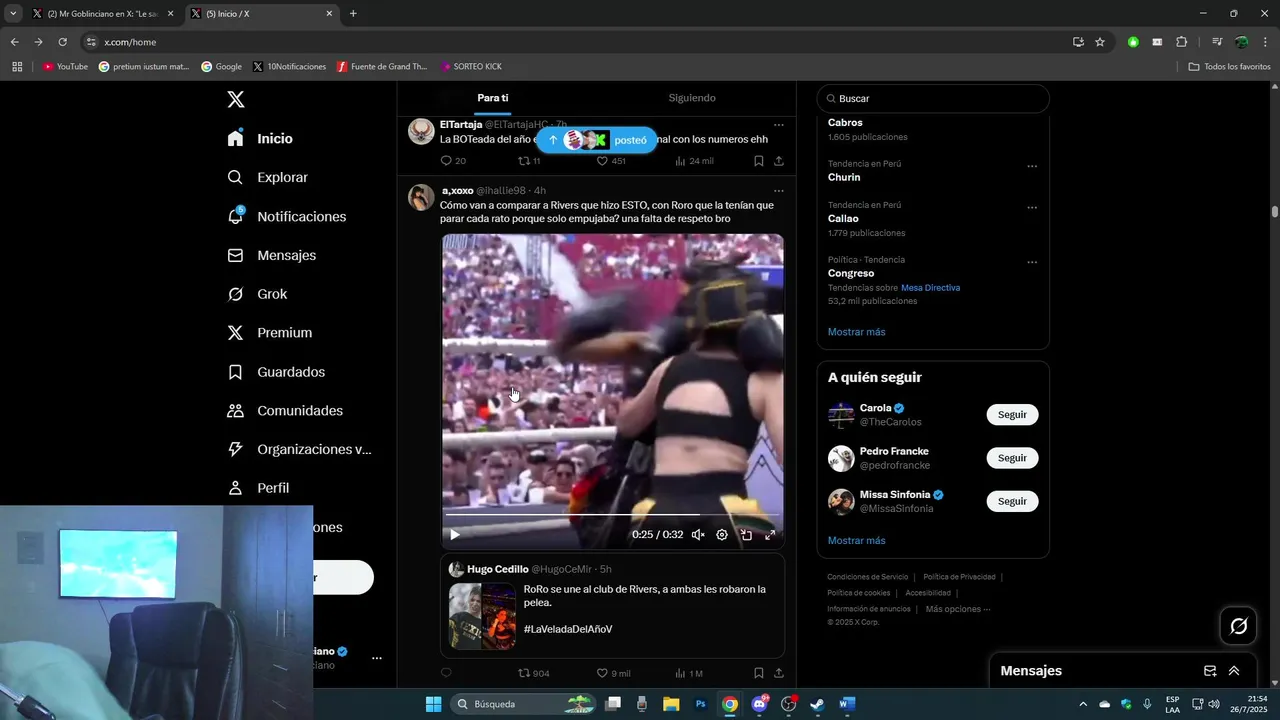The image size is (1280, 720).
Task: Open Grok from the sidebar
Action: [x=257, y=294]
